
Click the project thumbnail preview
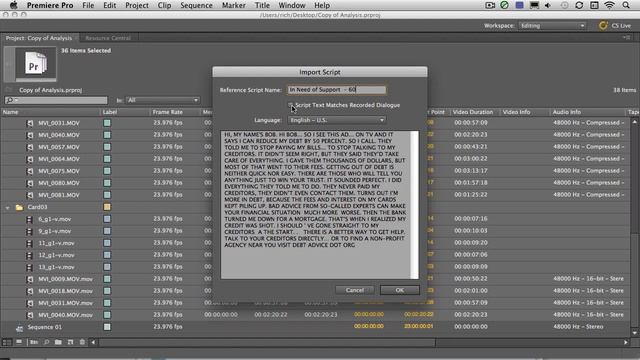point(36,64)
